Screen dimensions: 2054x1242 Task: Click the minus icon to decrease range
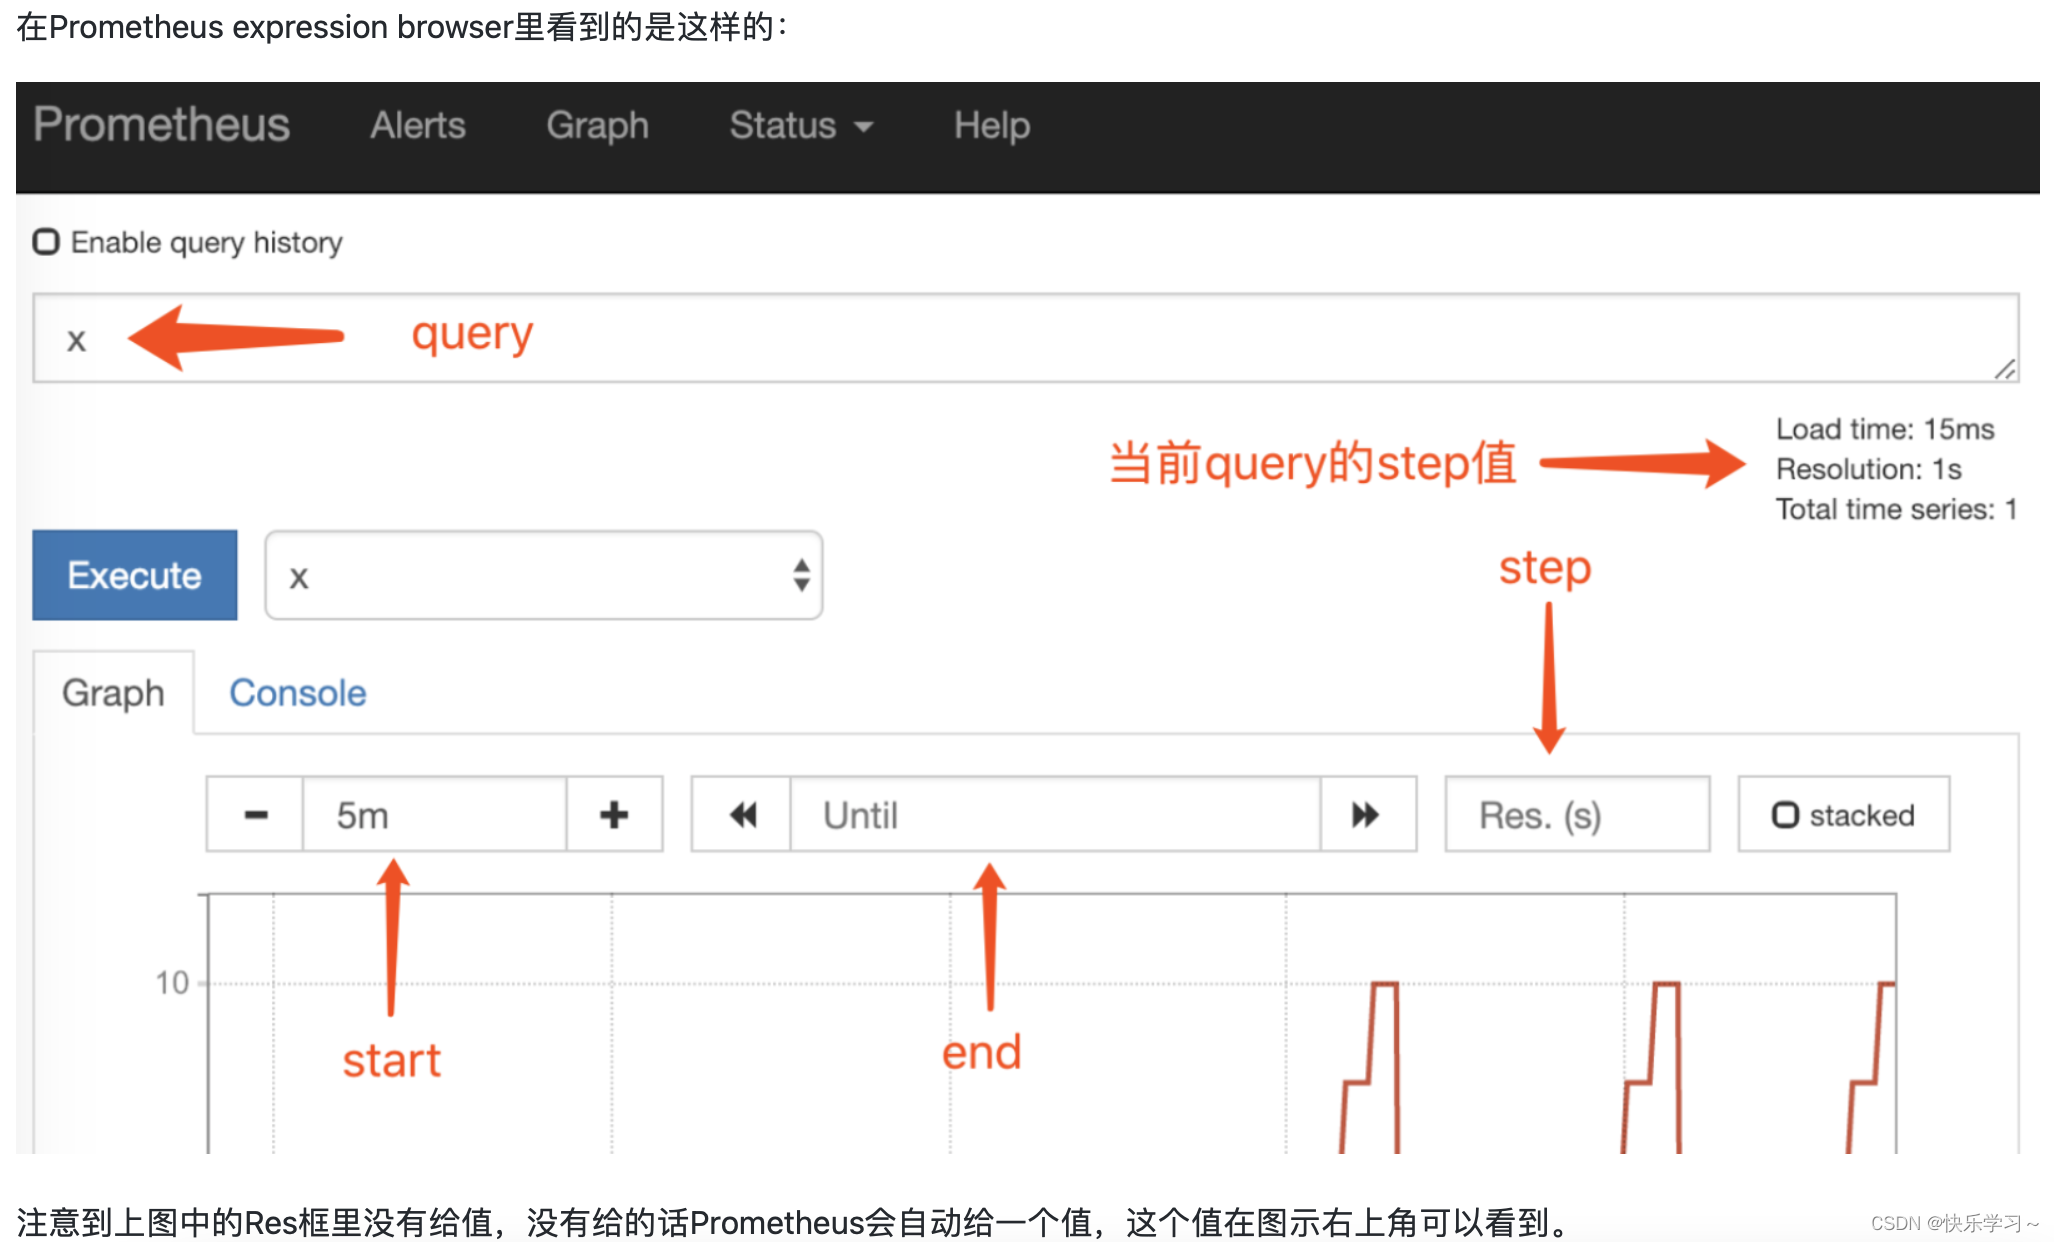coord(255,815)
